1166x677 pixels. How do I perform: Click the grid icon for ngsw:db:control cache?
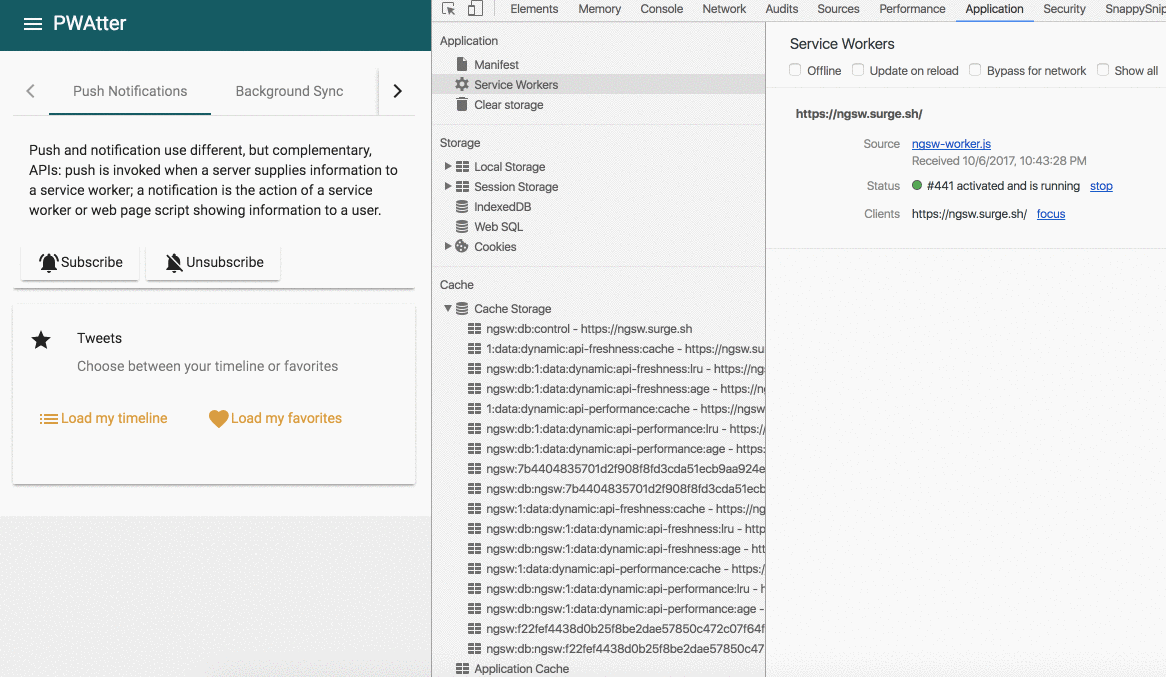tap(474, 328)
